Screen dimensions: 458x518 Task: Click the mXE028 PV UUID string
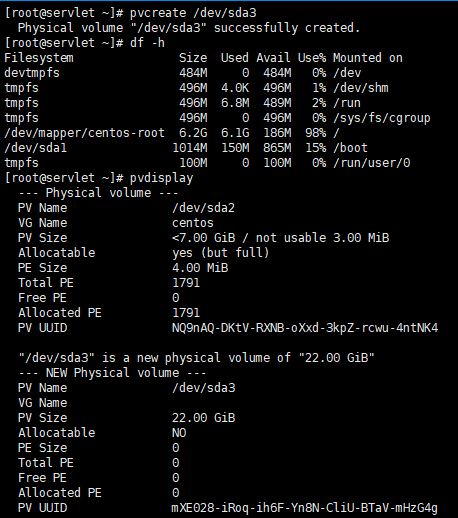(304, 508)
